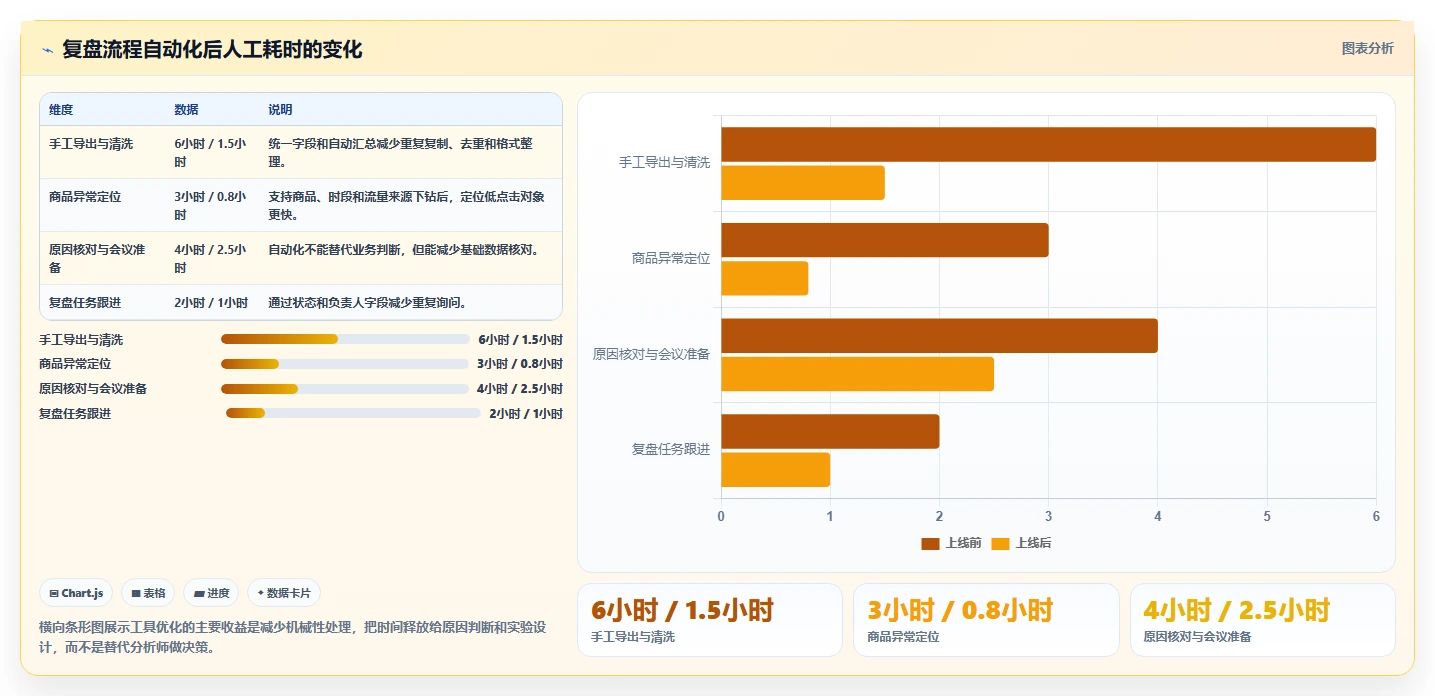1435x696 pixels.
Task: Select the 复盘任务跟进 table cell
Action: [x=102, y=302]
